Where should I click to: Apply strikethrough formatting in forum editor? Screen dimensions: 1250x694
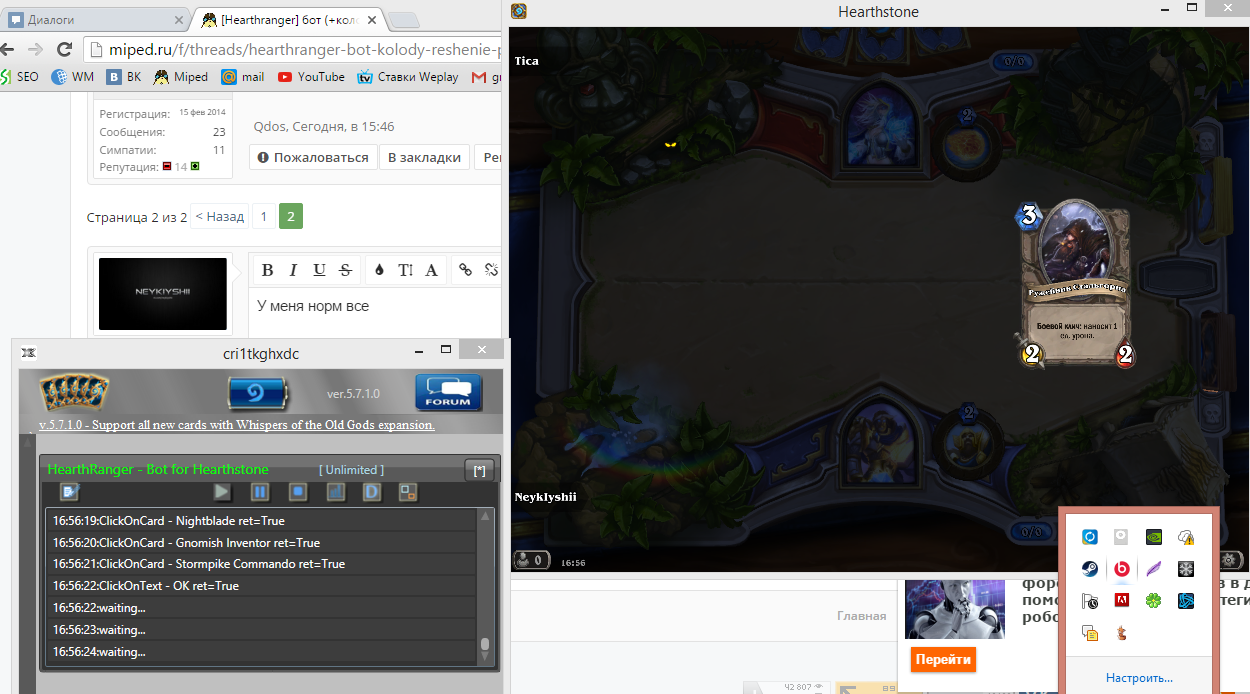point(345,269)
